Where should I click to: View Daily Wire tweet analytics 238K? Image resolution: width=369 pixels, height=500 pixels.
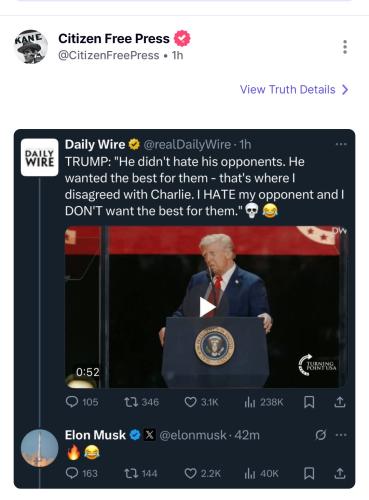(x=264, y=402)
